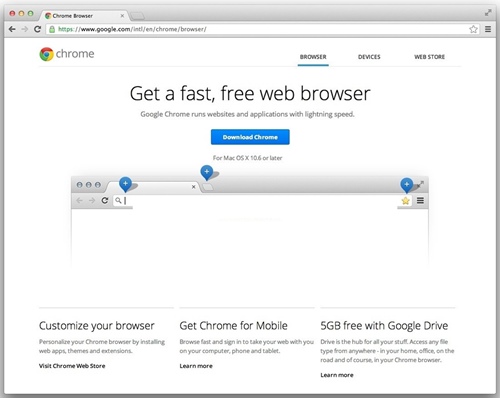Click the 'Get a fast, free web browser' headline
The height and width of the screenshot is (398, 500).
click(250, 93)
